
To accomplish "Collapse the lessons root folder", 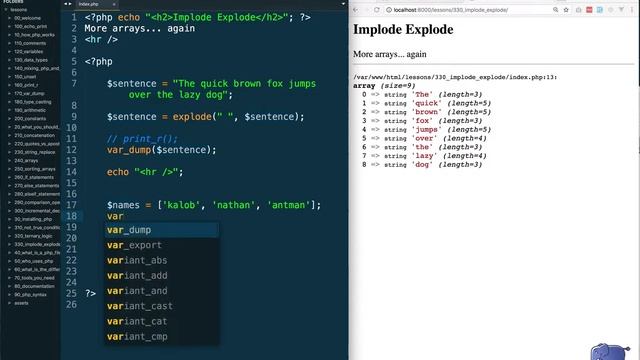I will (6, 10).
